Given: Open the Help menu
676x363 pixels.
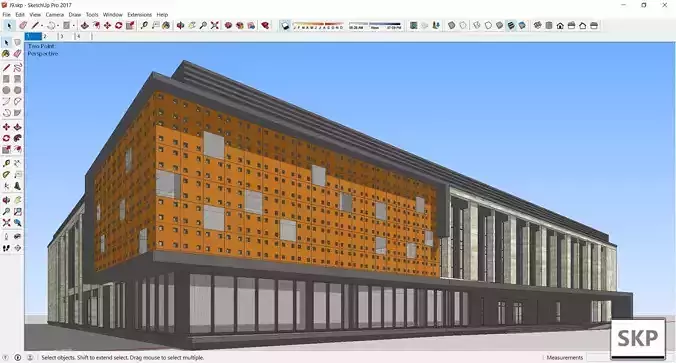Looking at the screenshot, I should pos(162,15).
